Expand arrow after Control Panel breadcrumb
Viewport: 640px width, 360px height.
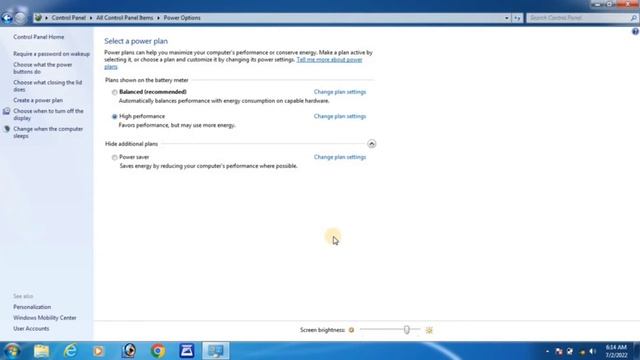click(91, 18)
